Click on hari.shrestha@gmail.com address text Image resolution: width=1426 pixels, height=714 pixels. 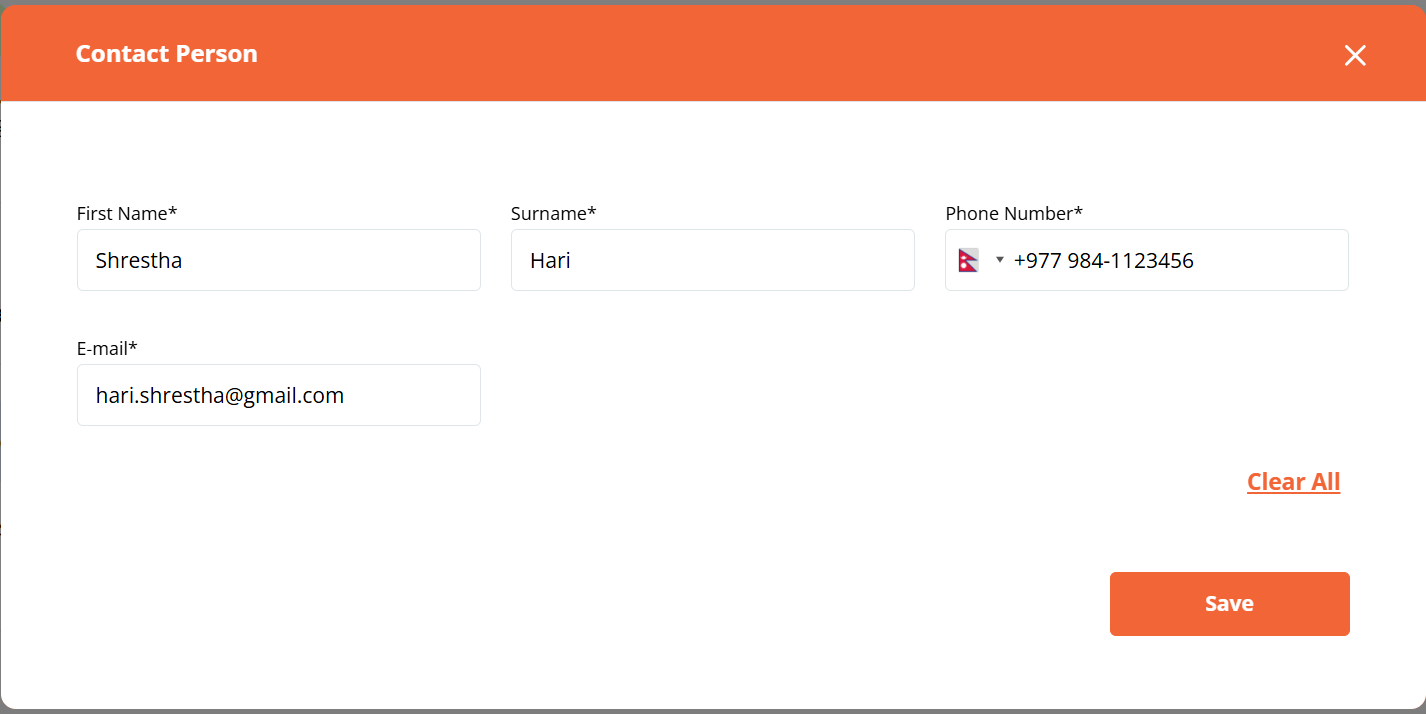click(220, 396)
